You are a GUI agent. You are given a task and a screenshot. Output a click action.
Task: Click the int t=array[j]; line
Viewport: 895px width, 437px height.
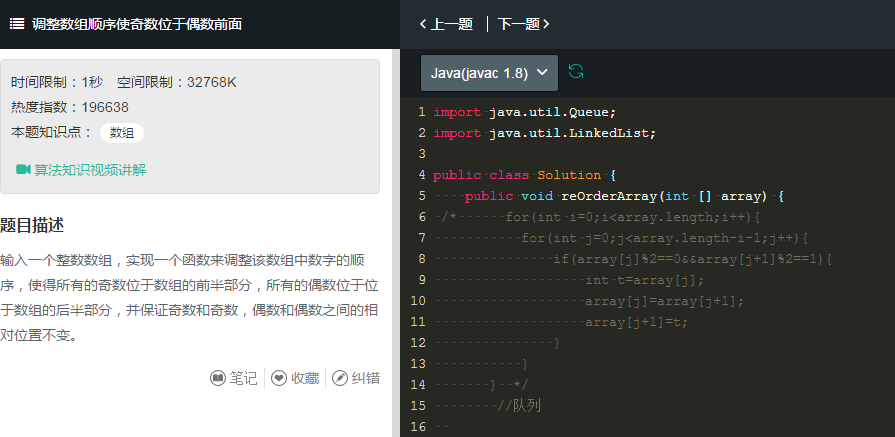pos(644,280)
